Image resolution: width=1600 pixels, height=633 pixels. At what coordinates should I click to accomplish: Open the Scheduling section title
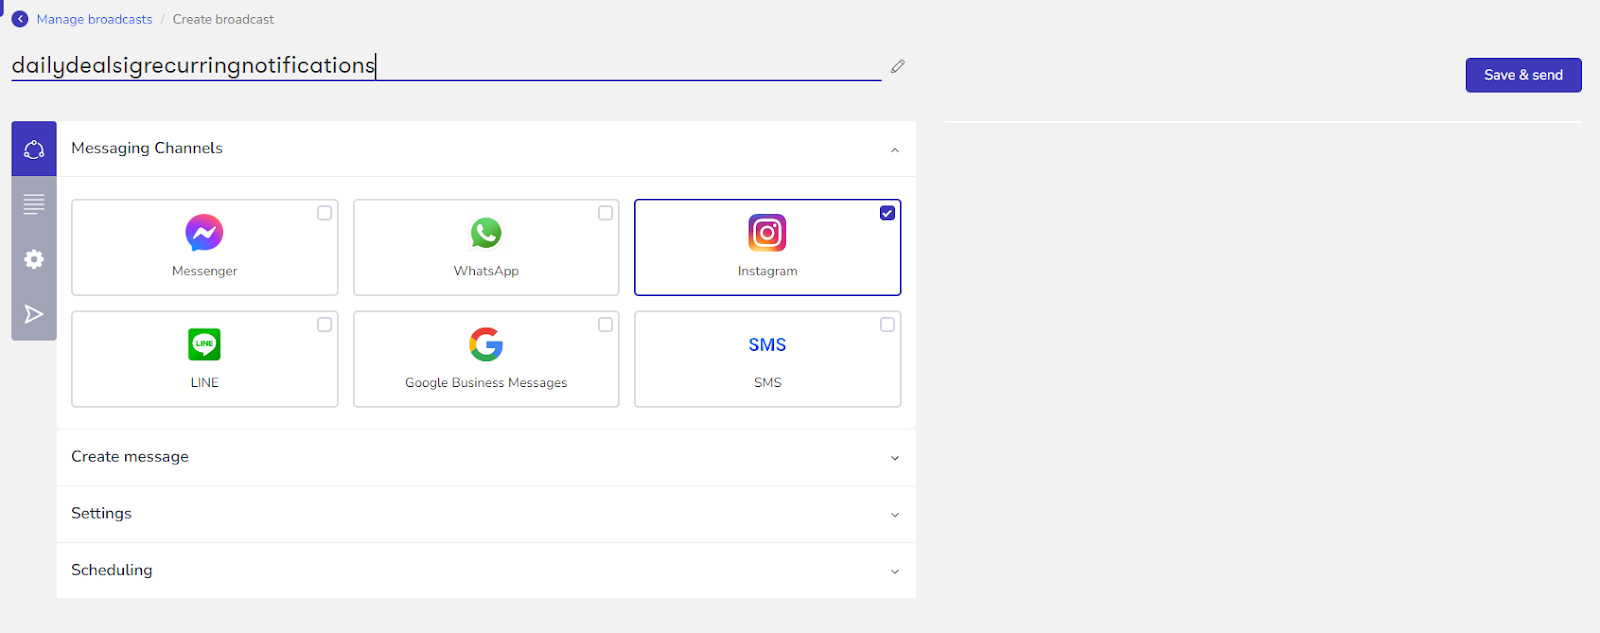click(x=112, y=570)
